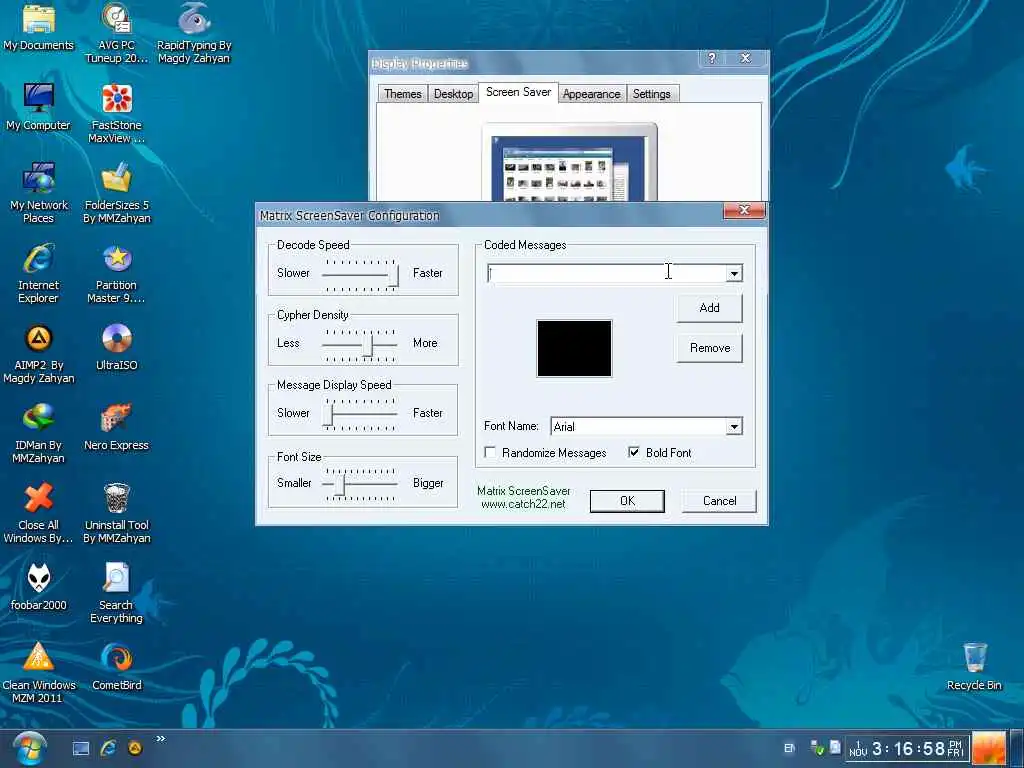Click the Start orb button
This screenshot has height=768, width=1024.
point(29,748)
